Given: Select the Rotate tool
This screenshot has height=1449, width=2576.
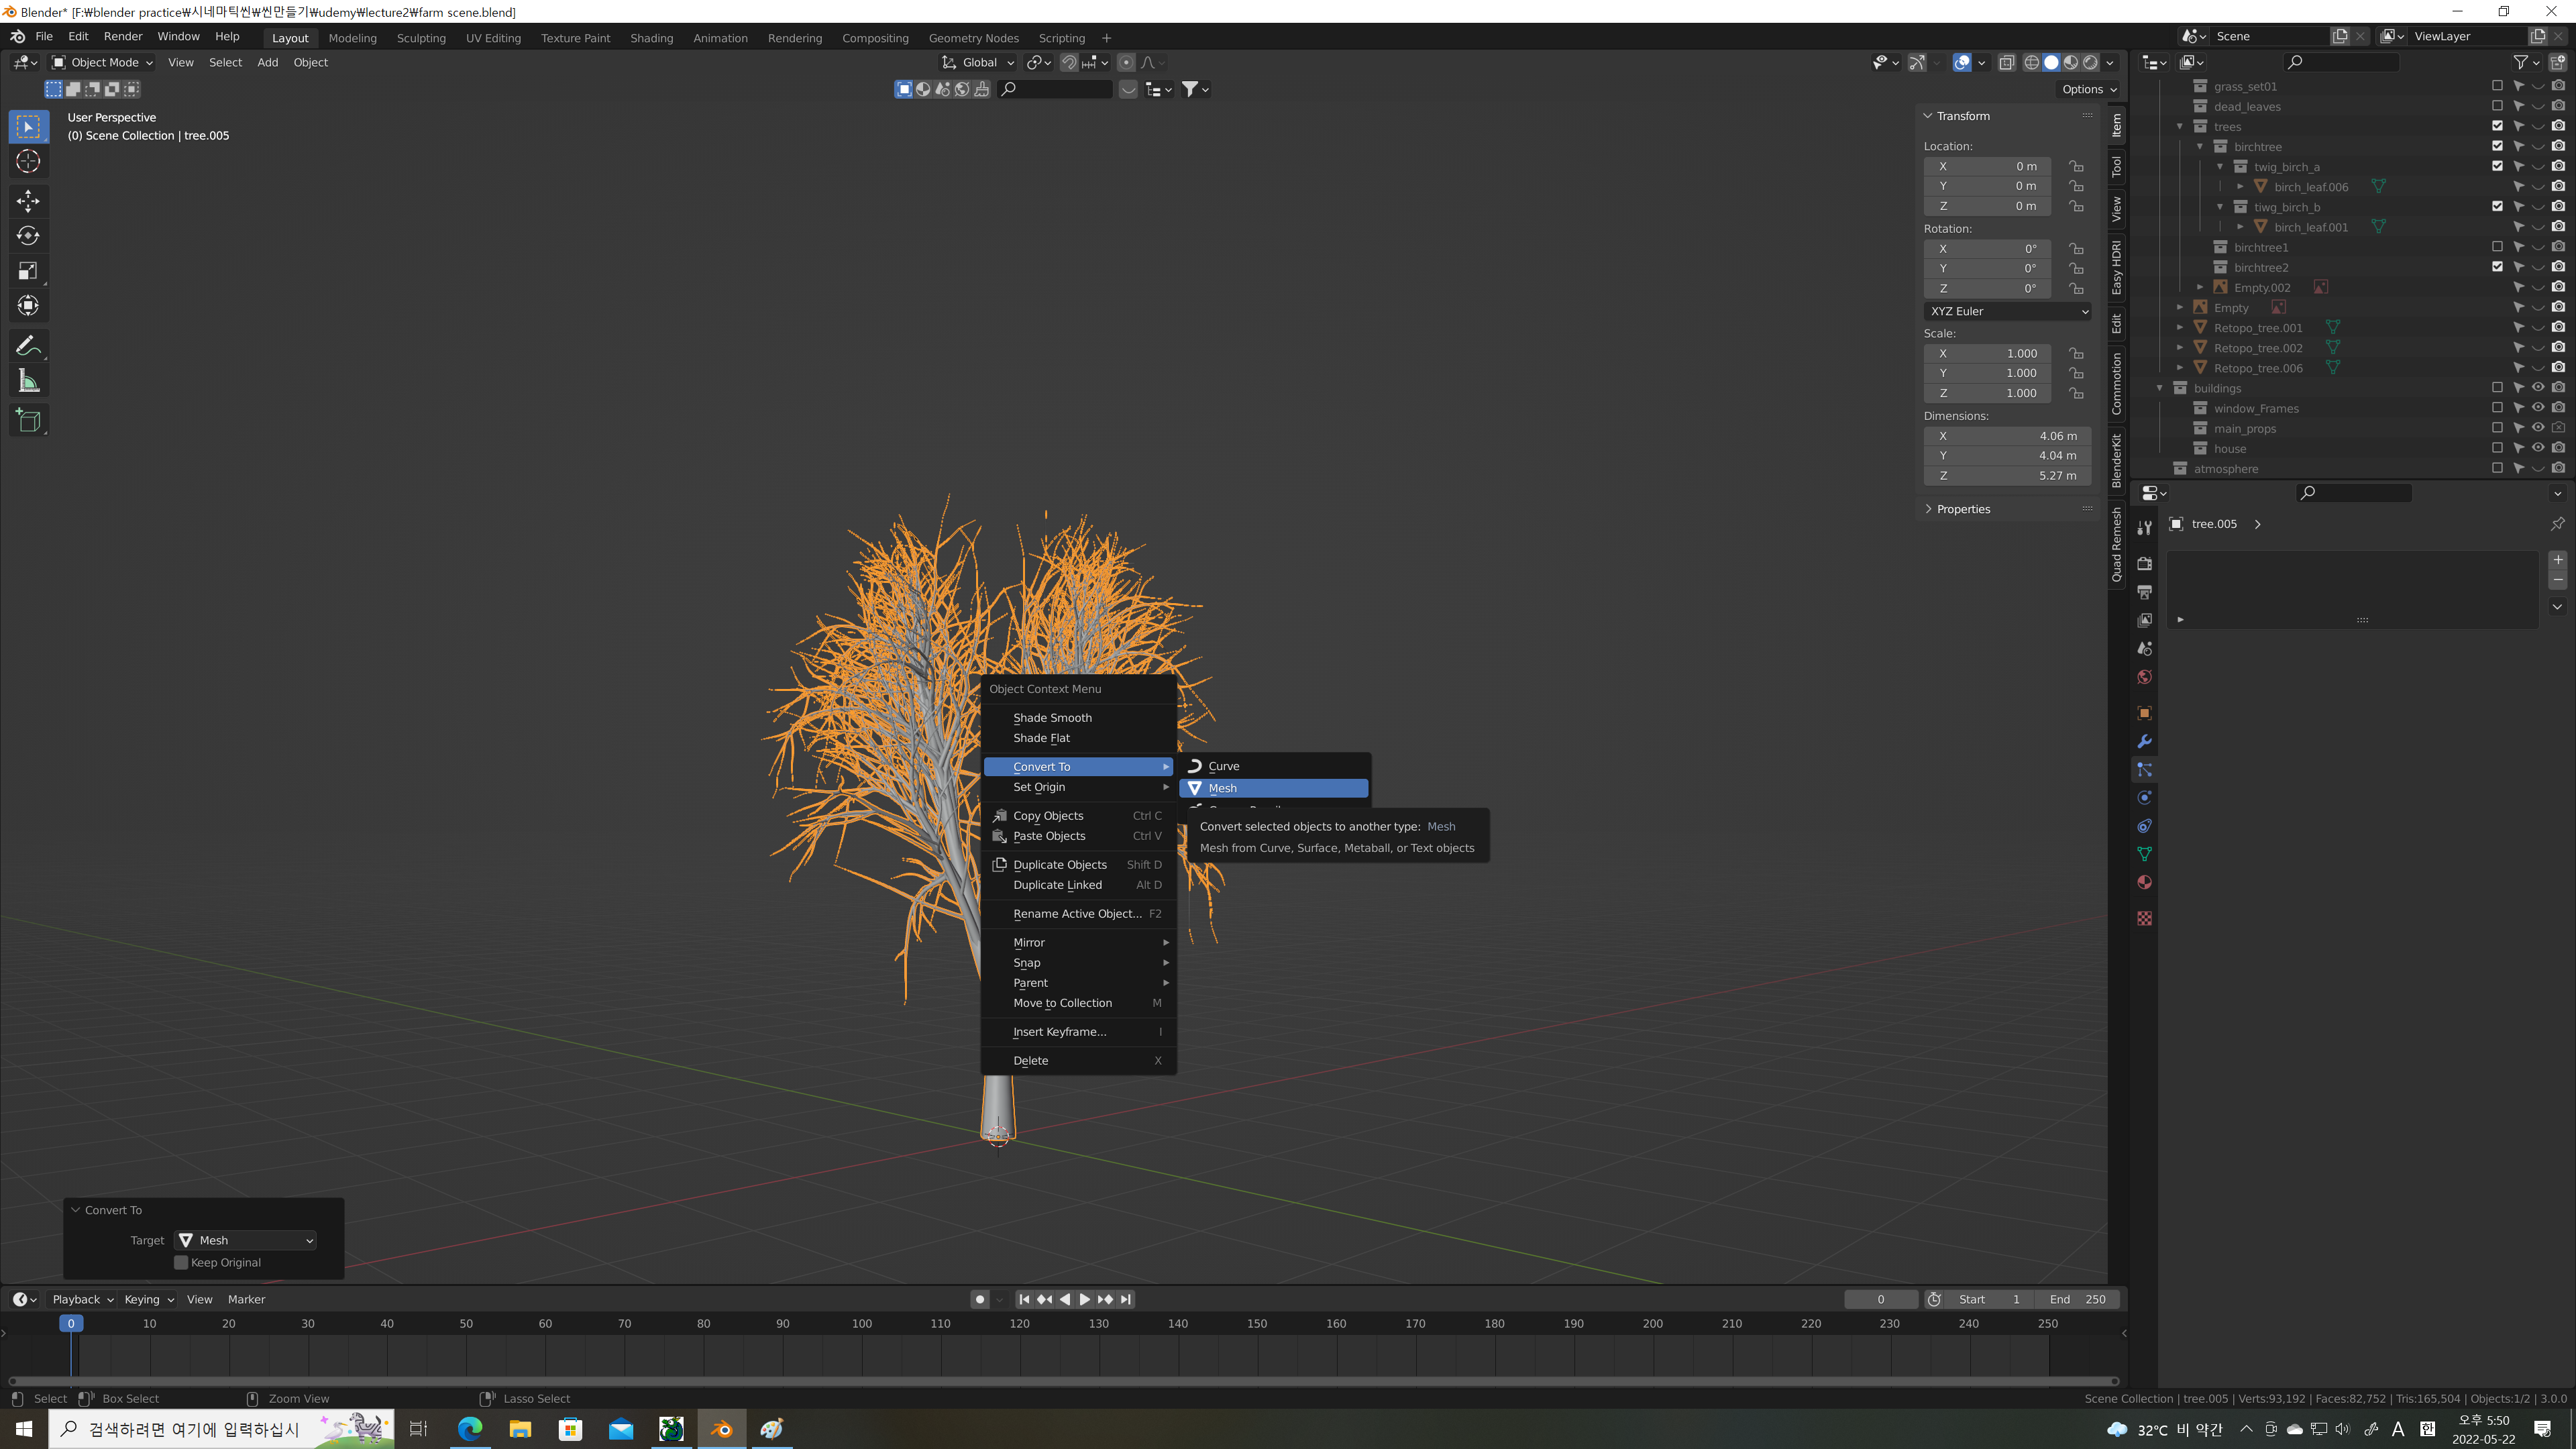Looking at the screenshot, I should tap(28, 236).
